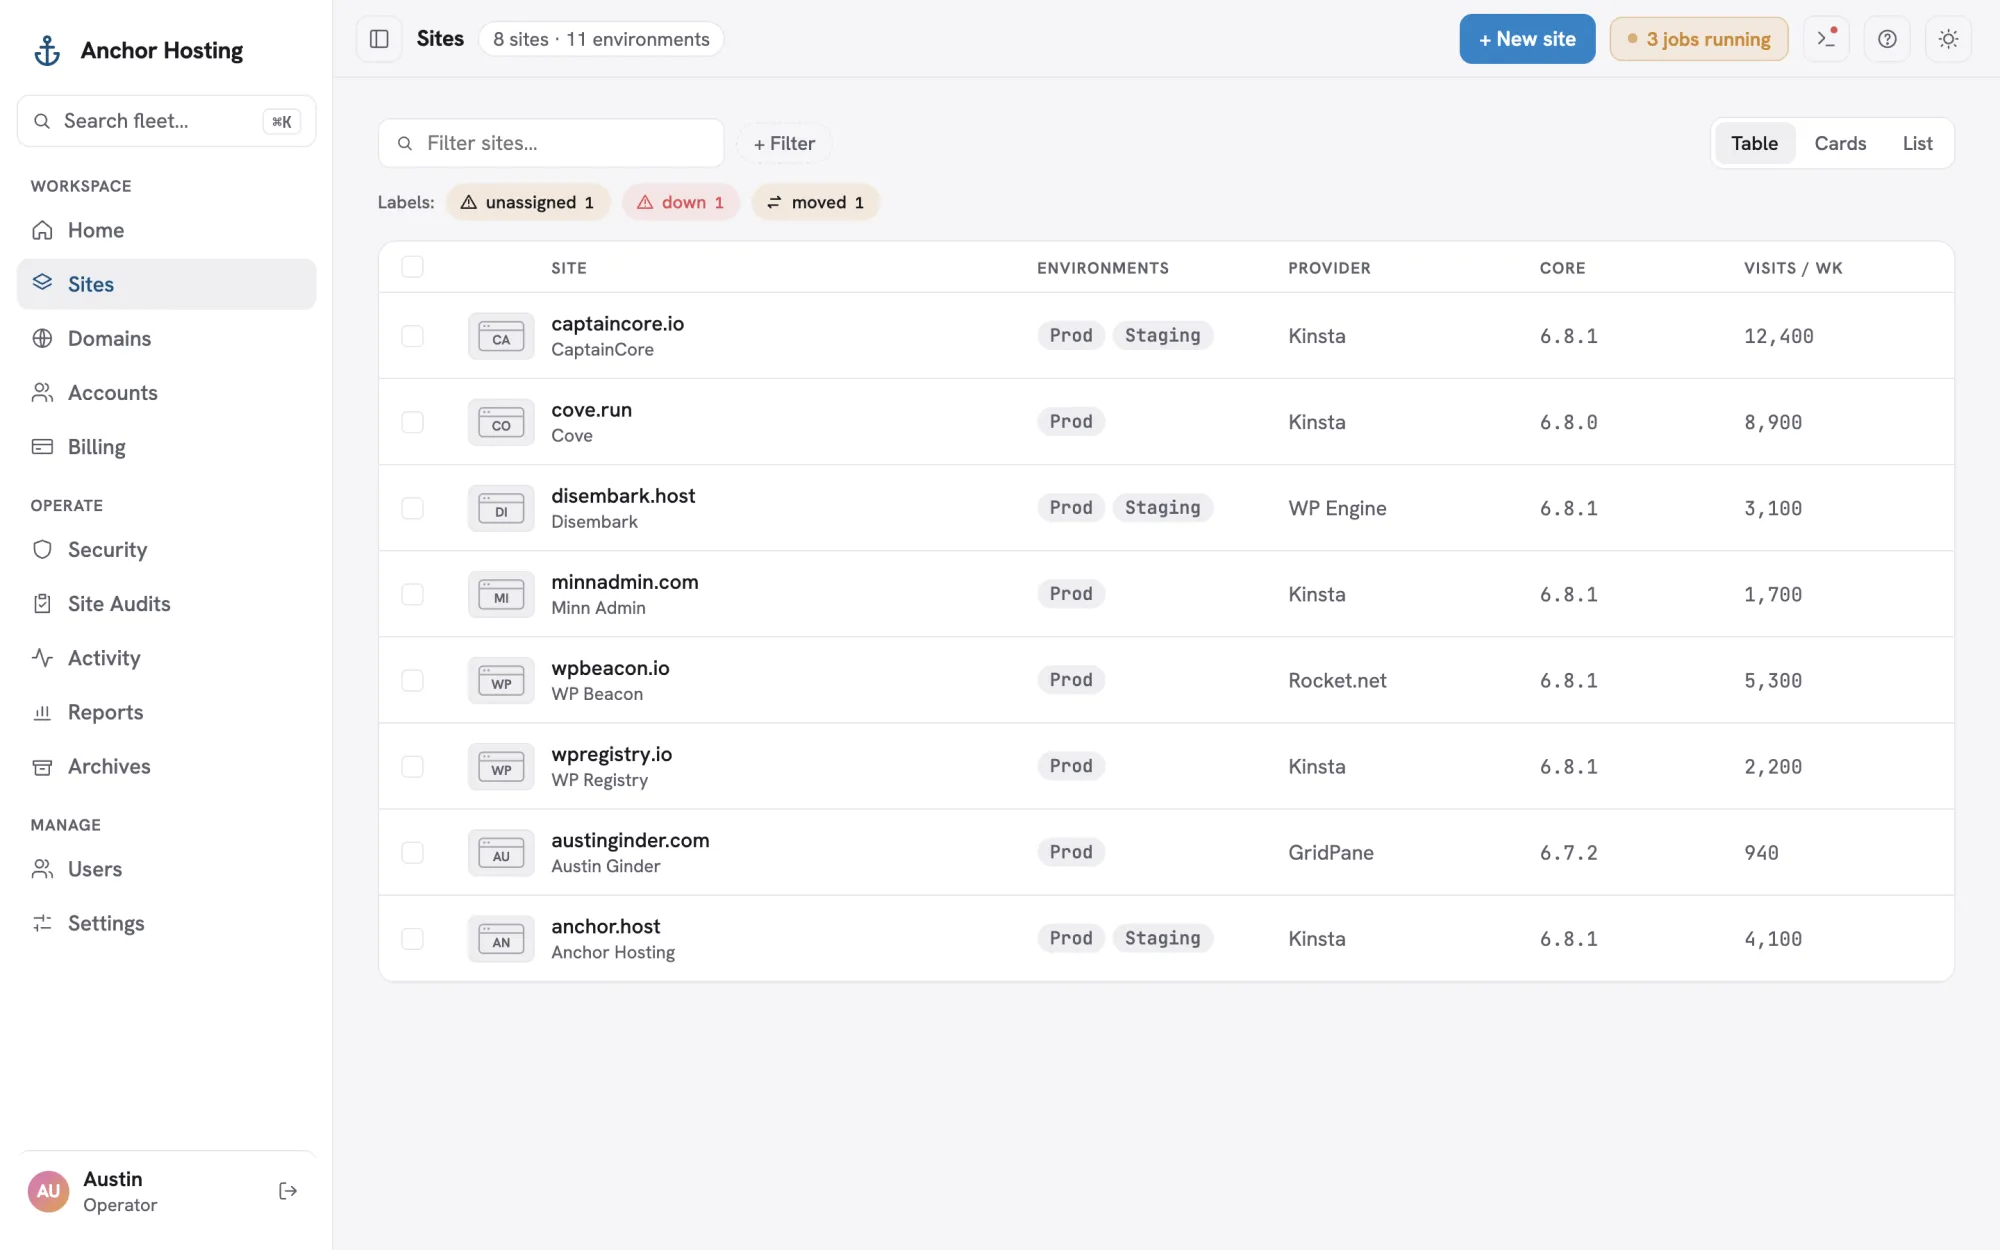Filter by the unassigned label

(x=527, y=202)
